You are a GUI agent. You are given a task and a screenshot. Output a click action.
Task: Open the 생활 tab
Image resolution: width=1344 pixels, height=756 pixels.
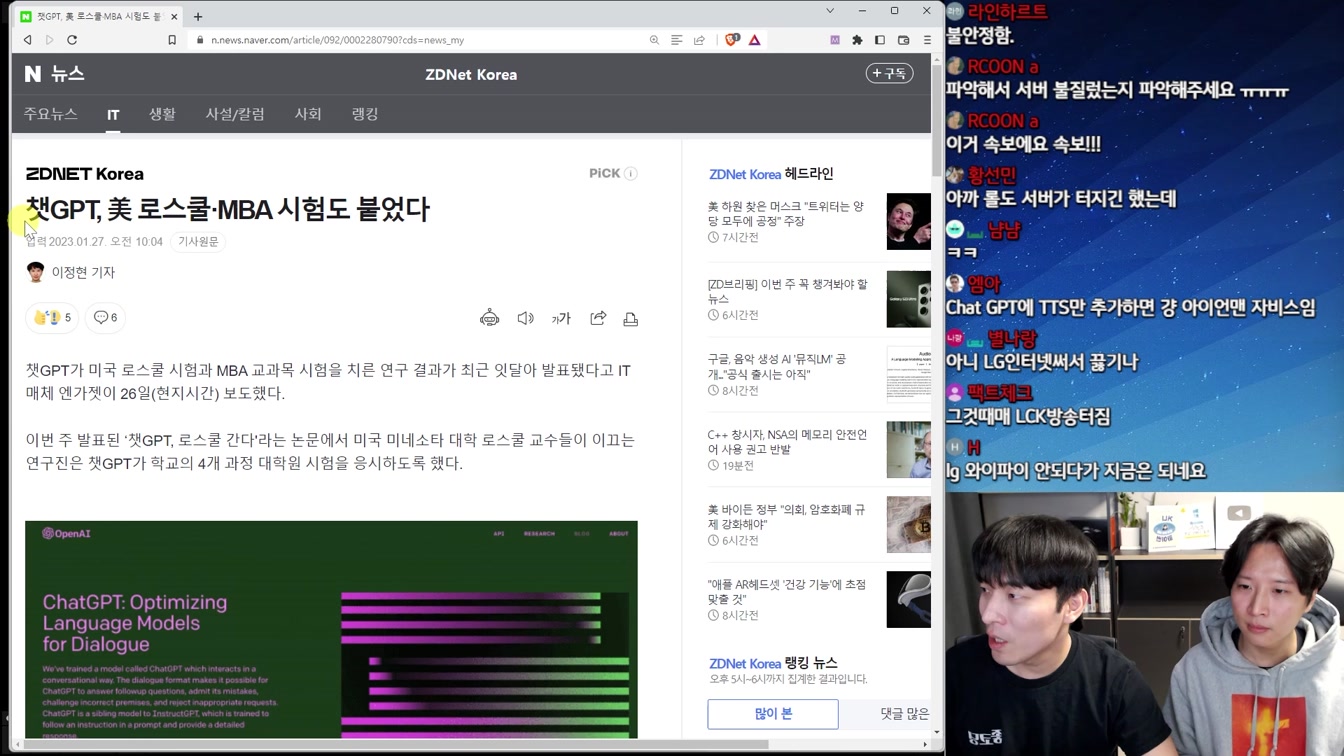pos(162,114)
